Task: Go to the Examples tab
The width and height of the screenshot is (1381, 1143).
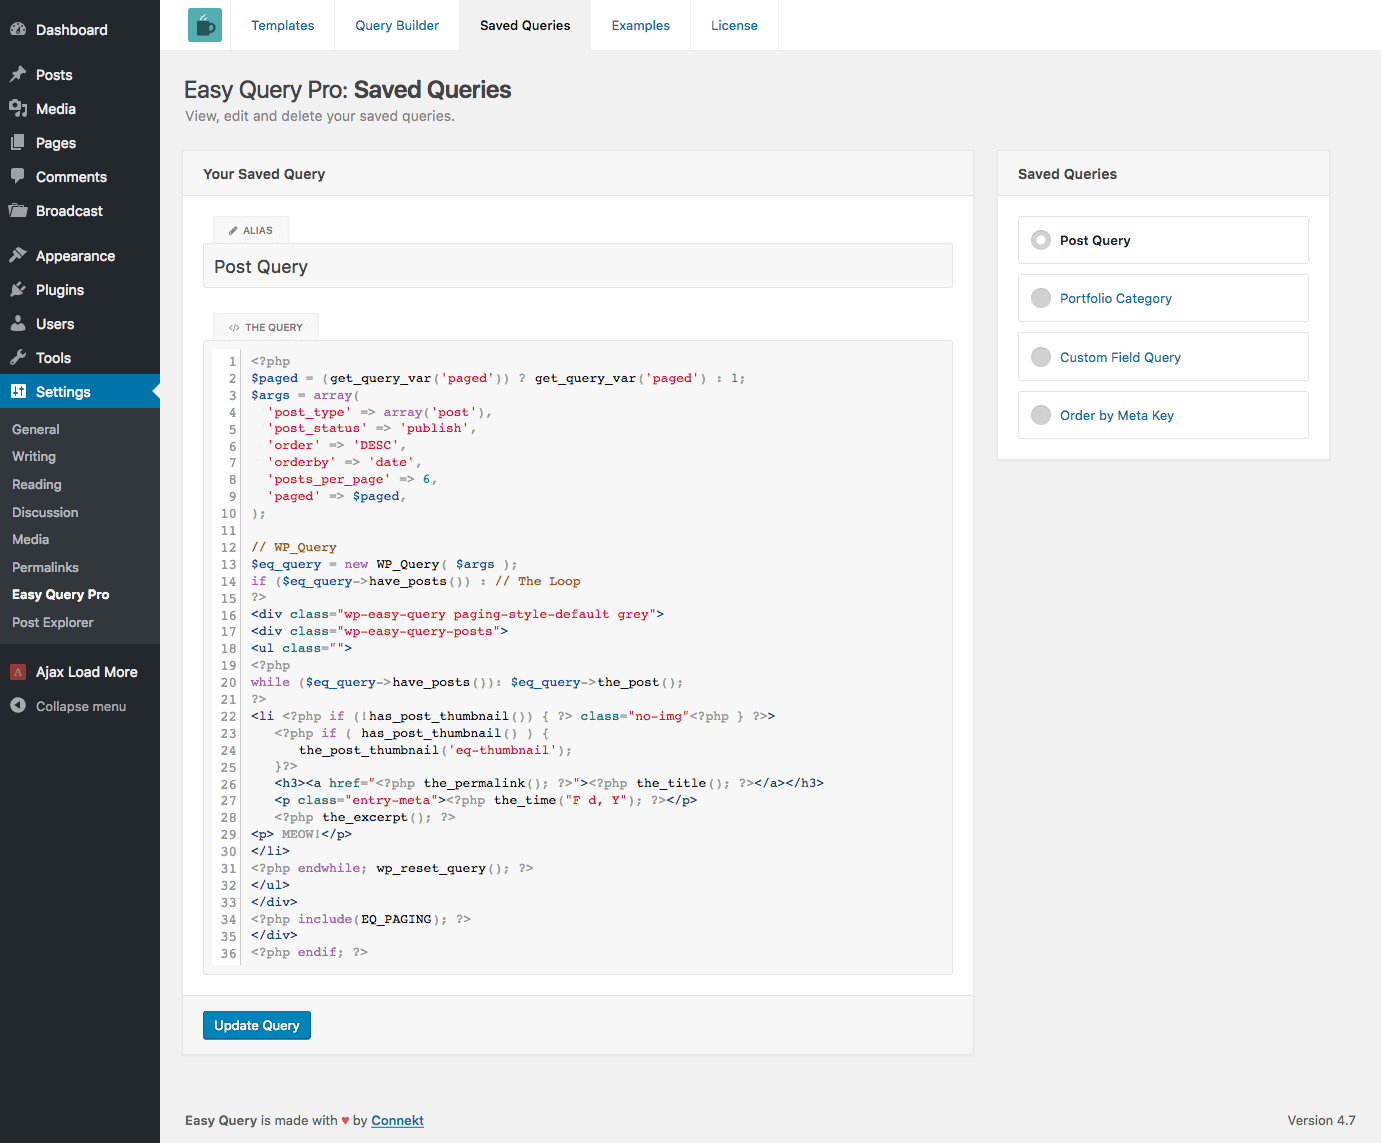Action: [641, 25]
